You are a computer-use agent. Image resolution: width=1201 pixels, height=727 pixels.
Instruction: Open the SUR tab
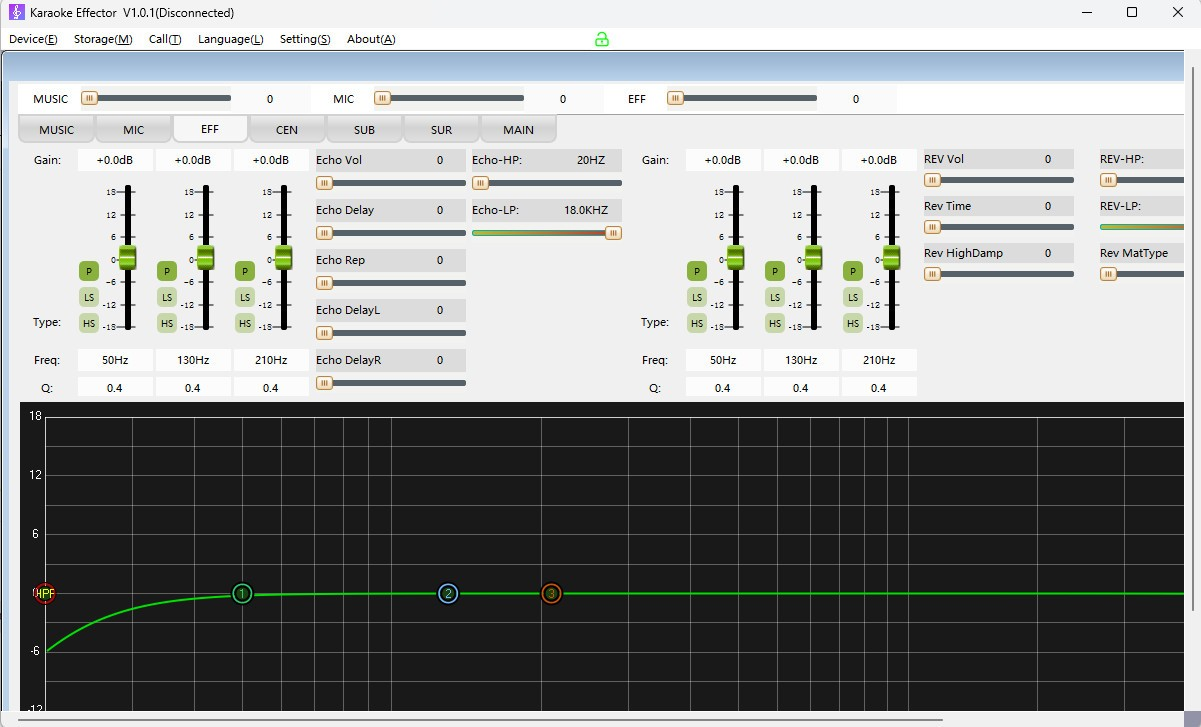coord(441,130)
